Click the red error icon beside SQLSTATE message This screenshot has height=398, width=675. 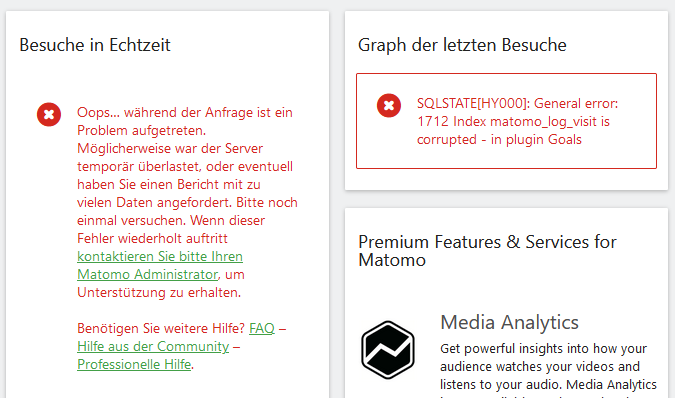tap(389, 105)
